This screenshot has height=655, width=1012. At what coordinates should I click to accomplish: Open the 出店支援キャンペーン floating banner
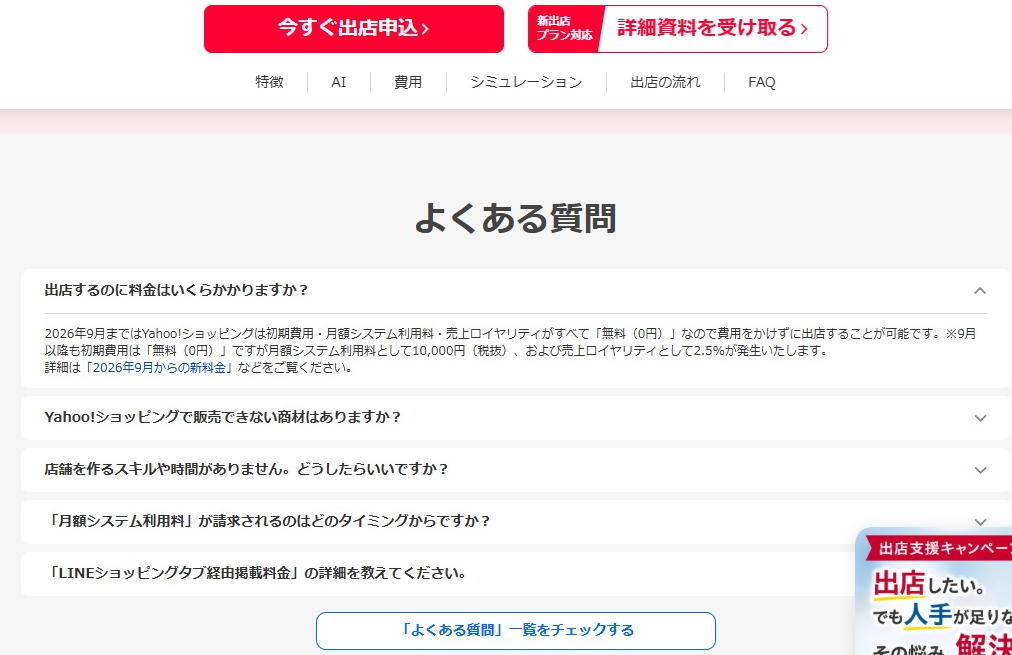click(934, 591)
